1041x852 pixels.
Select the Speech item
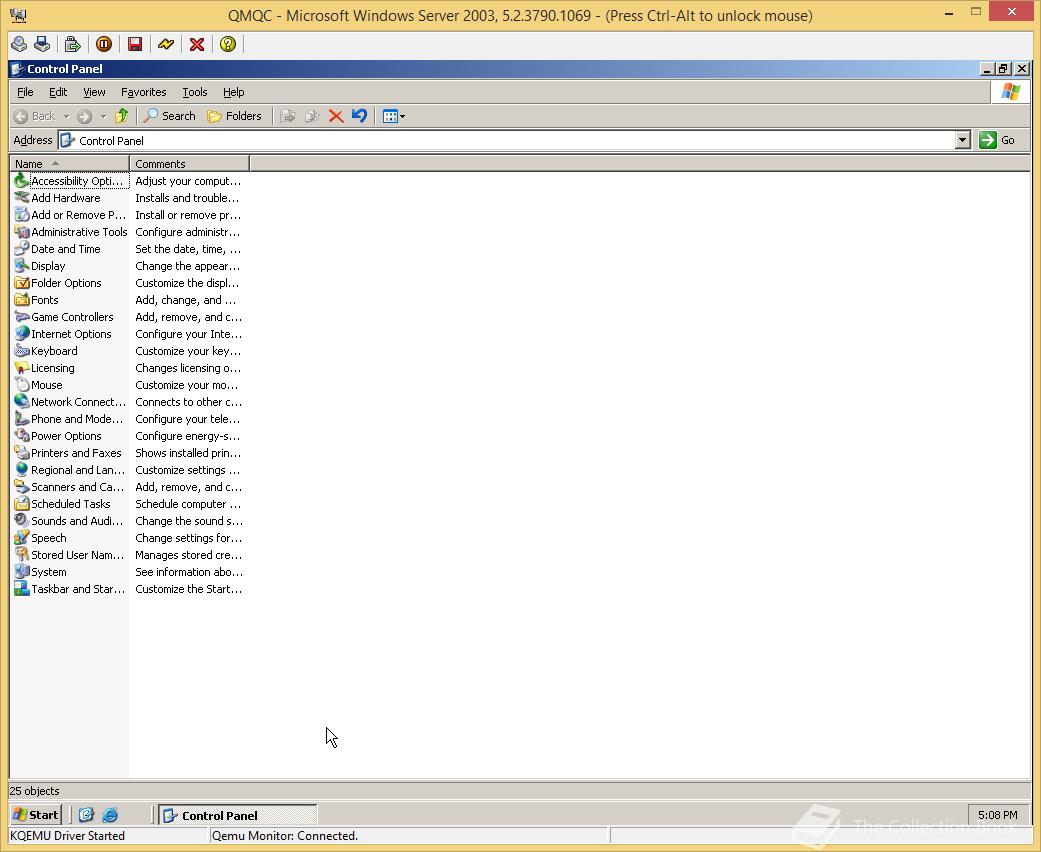[x=40, y=538]
